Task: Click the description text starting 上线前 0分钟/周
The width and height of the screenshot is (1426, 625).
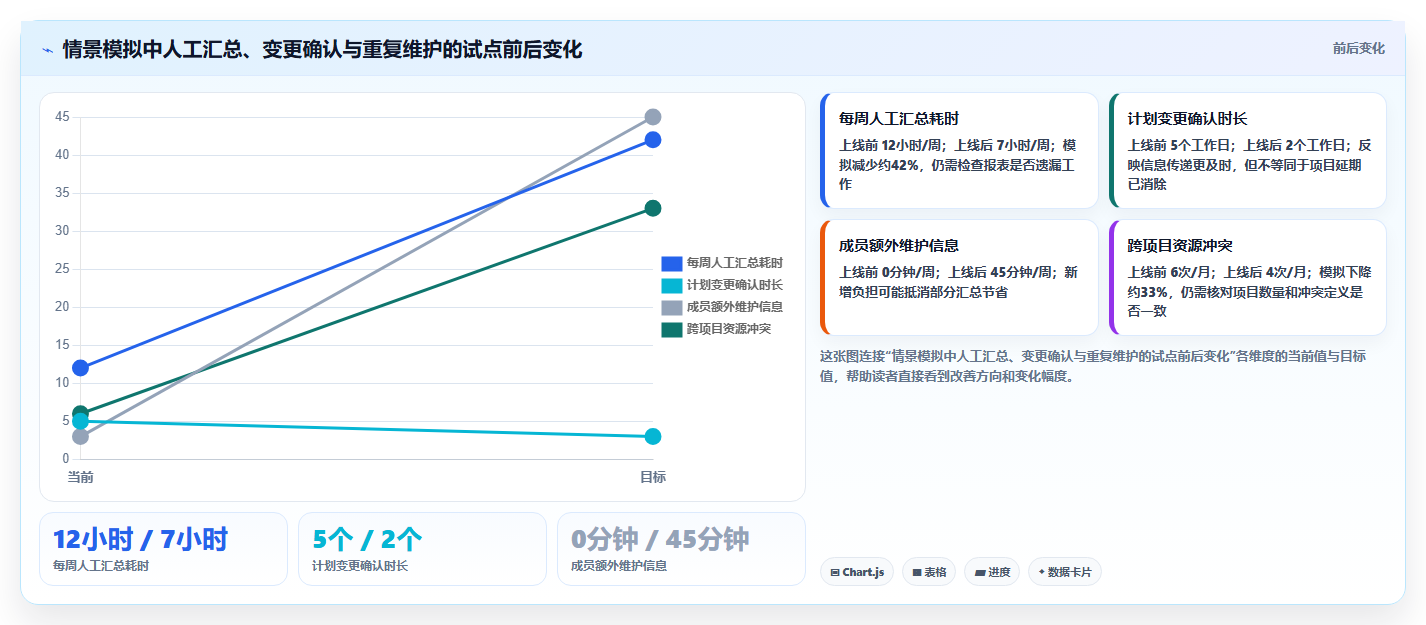Action: point(958,282)
